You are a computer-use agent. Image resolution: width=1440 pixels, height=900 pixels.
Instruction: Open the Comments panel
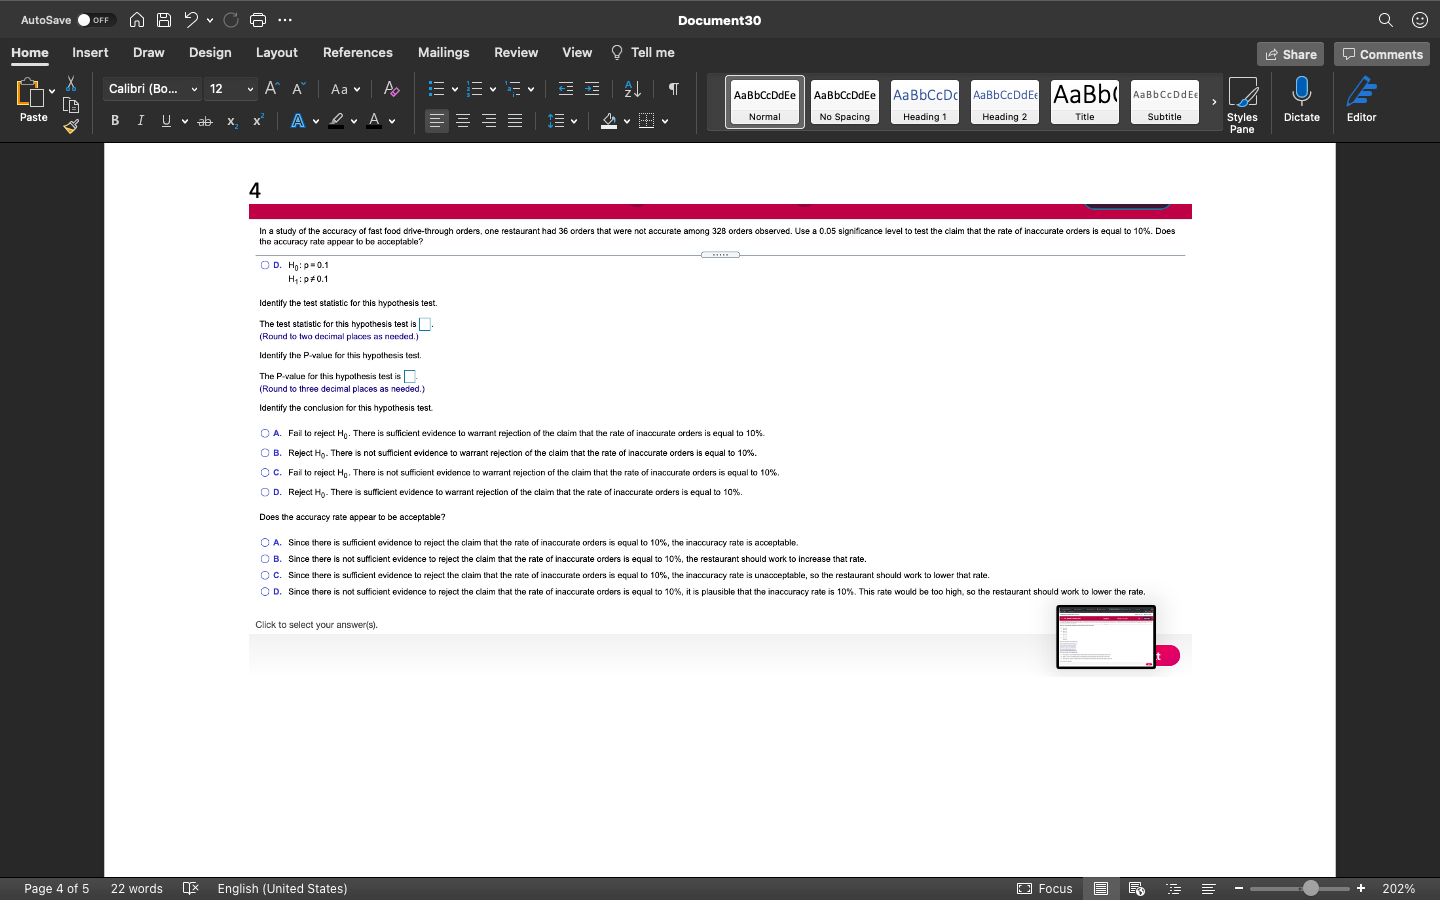click(1382, 54)
